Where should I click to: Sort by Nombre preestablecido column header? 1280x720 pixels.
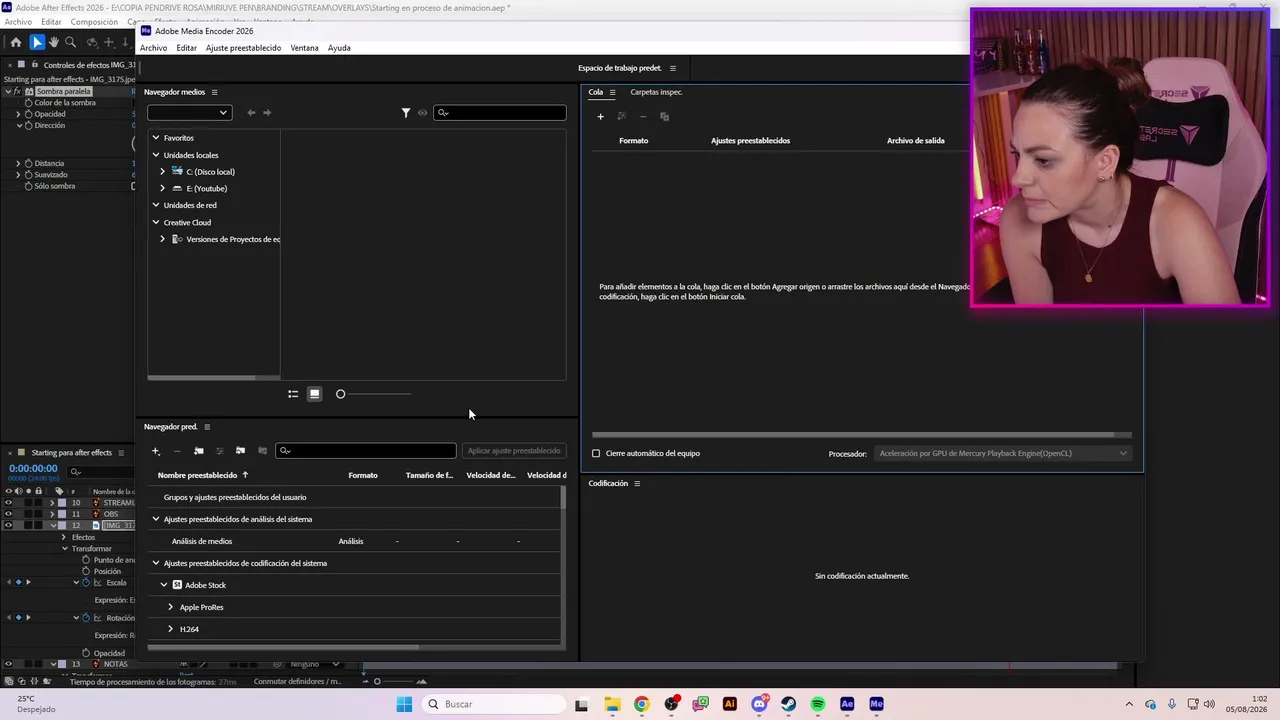pyautogui.click(x=197, y=476)
